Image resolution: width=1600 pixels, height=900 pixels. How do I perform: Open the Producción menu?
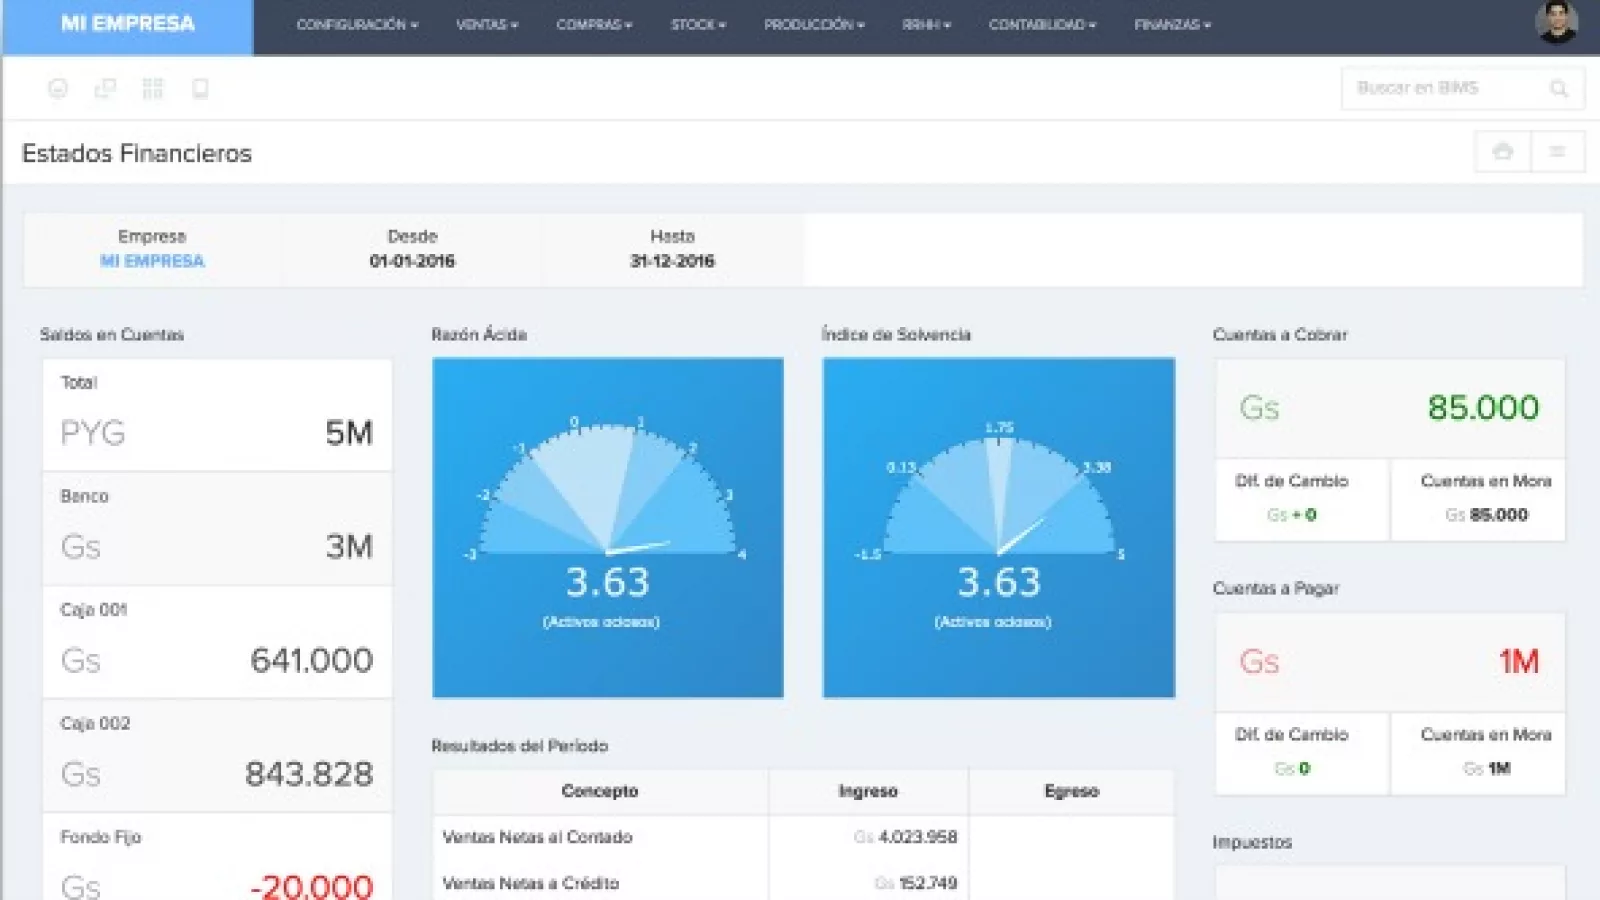pos(814,25)
